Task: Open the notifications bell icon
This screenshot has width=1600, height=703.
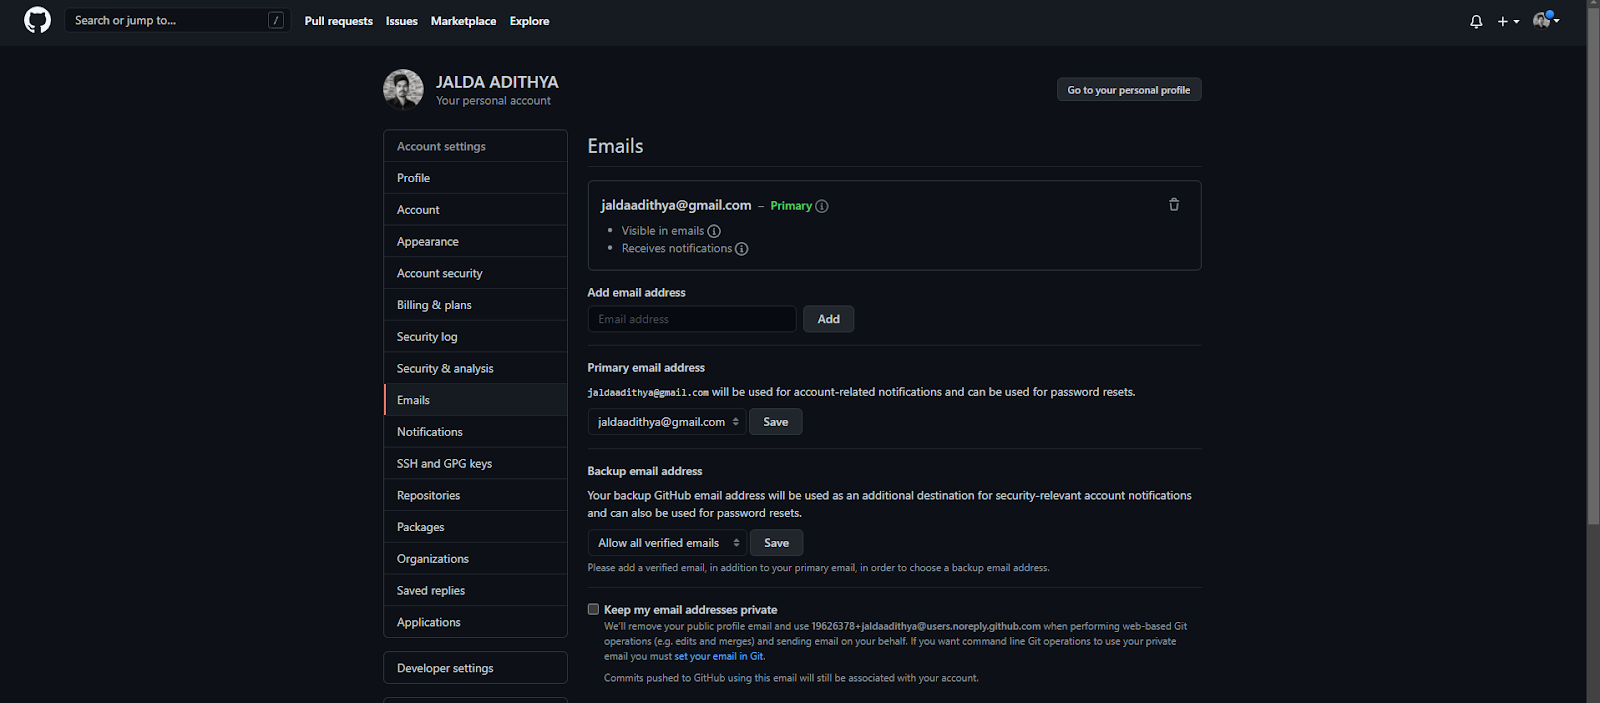Action: pos(1476,21)
